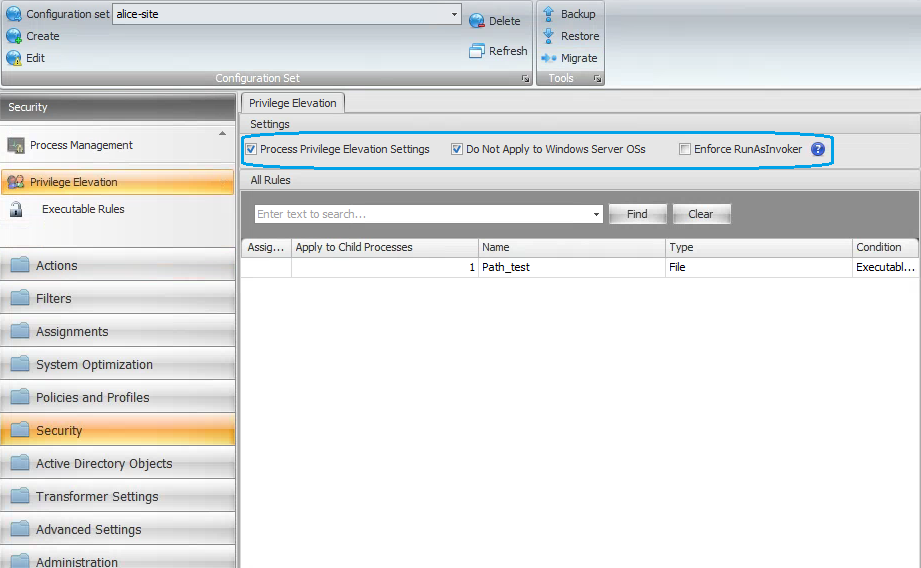This screenshot has height=568, width=921.
Task: Click the Restore arrow icon
Action: click(548, 36)
